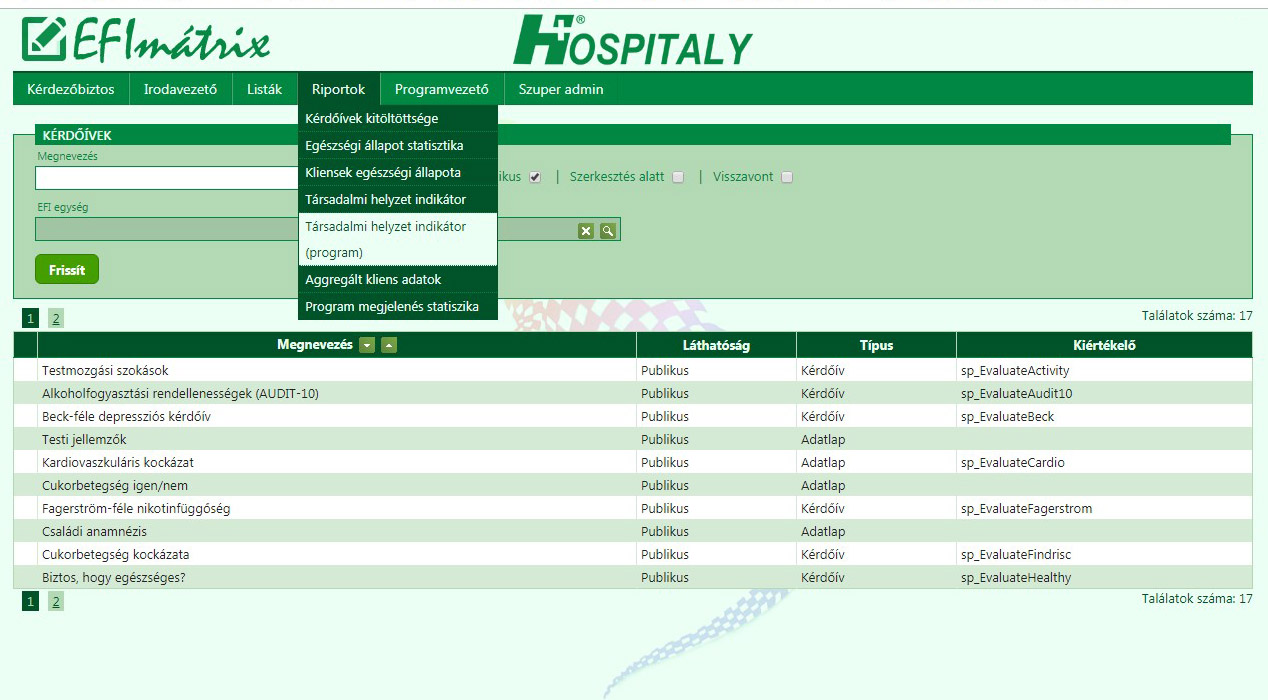The height and width of the screenshot is (700, 1268).
Task: Open the Riportok menu
Action: coord(339,89)
